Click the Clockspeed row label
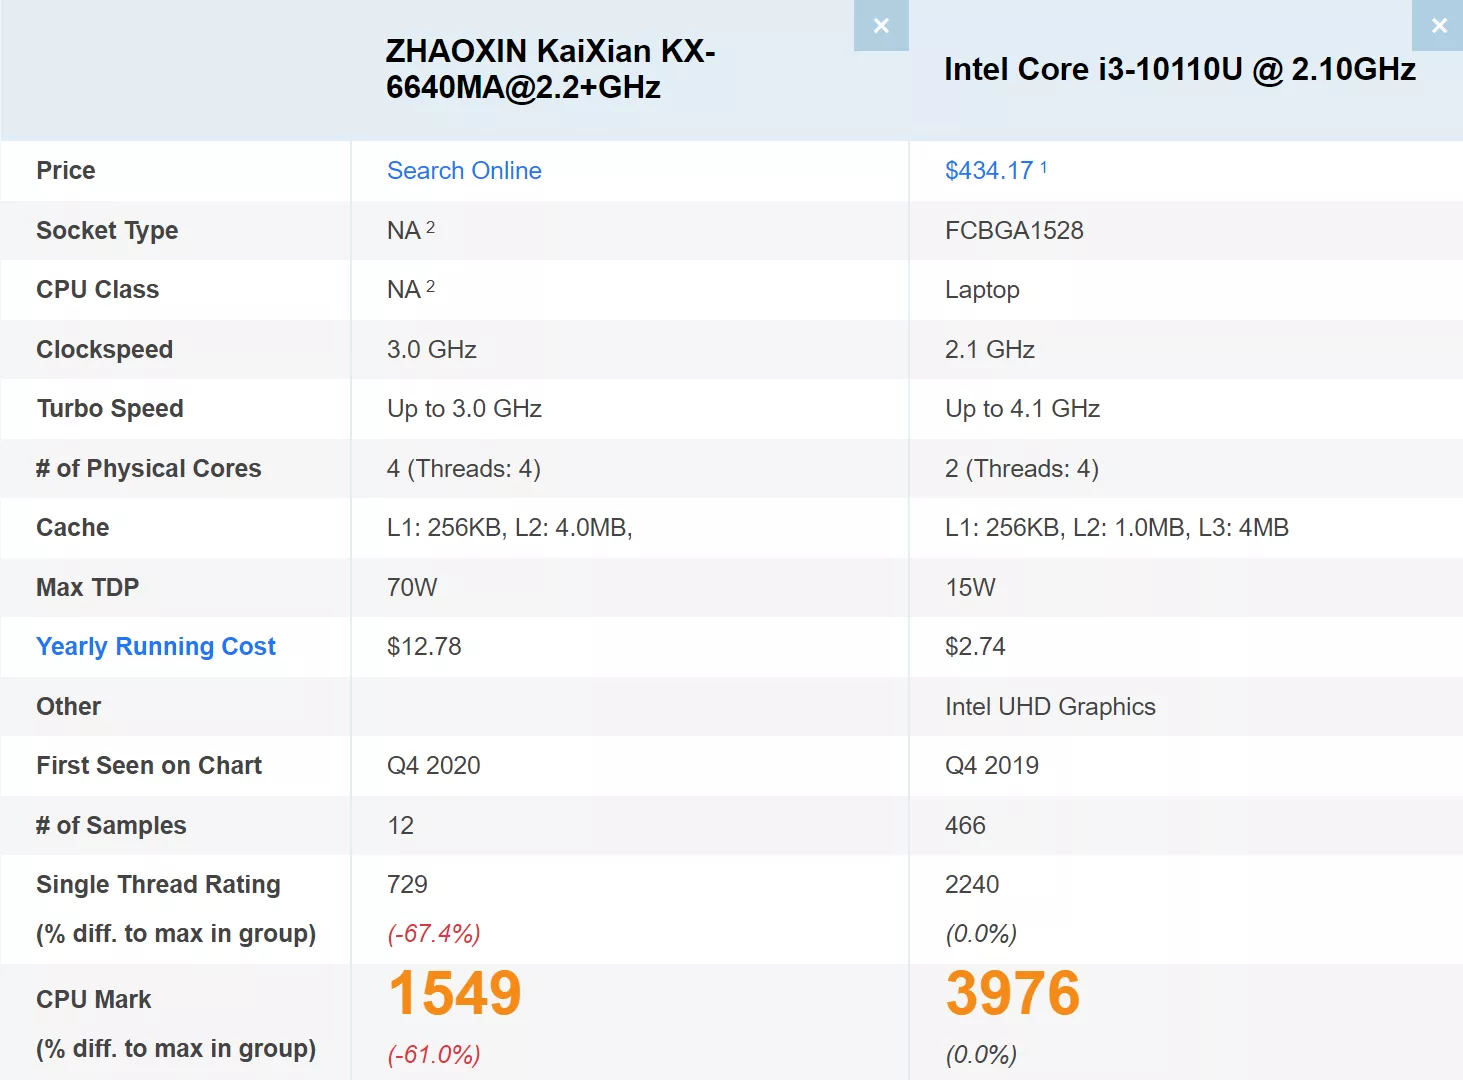Screen dimensions: 1463x1080 point(105,349)
